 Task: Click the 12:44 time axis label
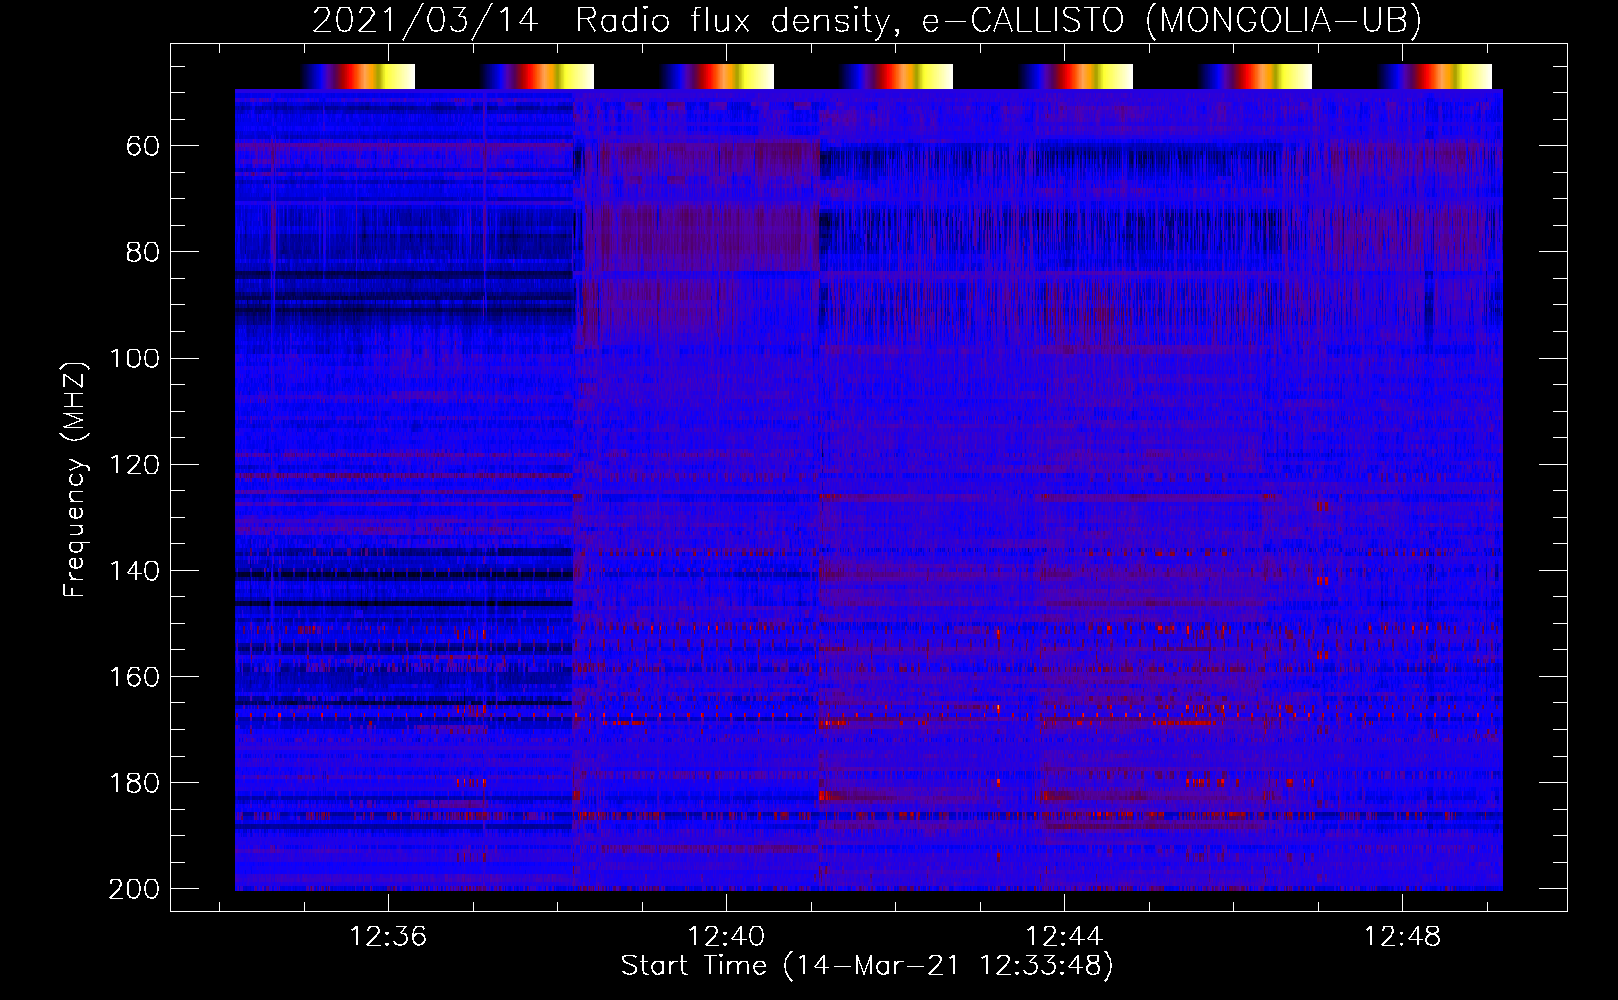pyautogui.click(x=1064, y=937)
